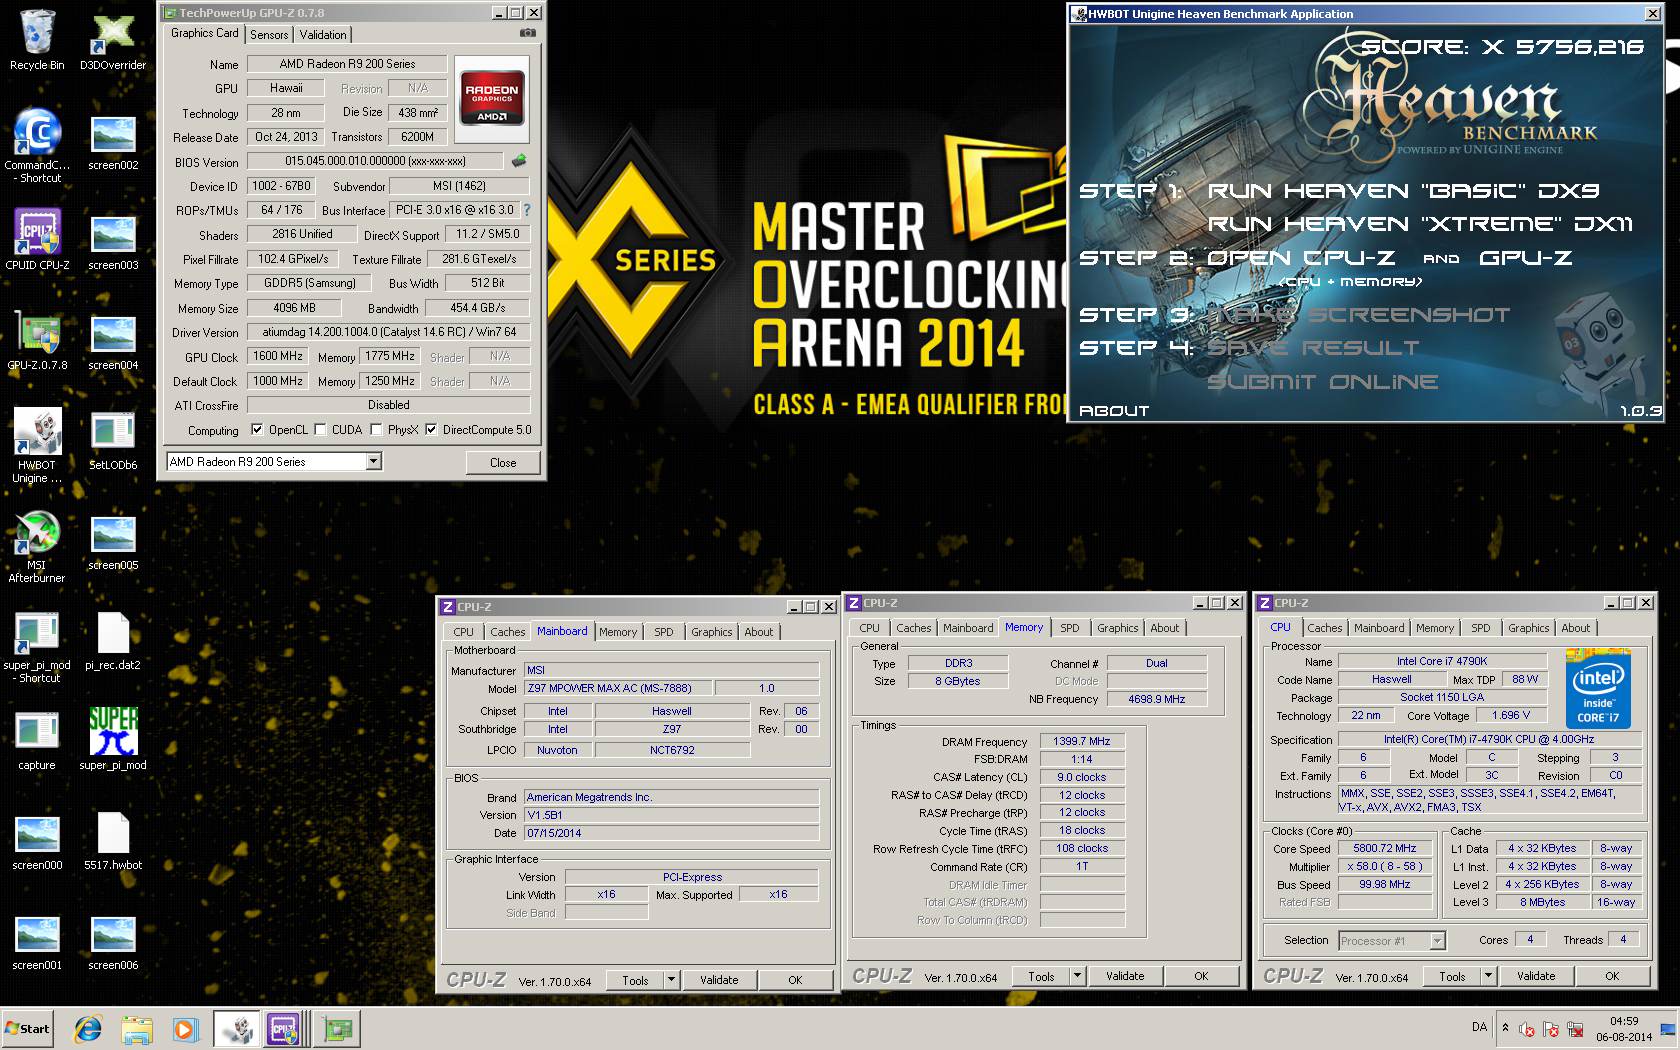Screen dimensions: 1680x1050
Task: Switch to CPU-Z taskbar button
Action: (x=283, y=1028)
